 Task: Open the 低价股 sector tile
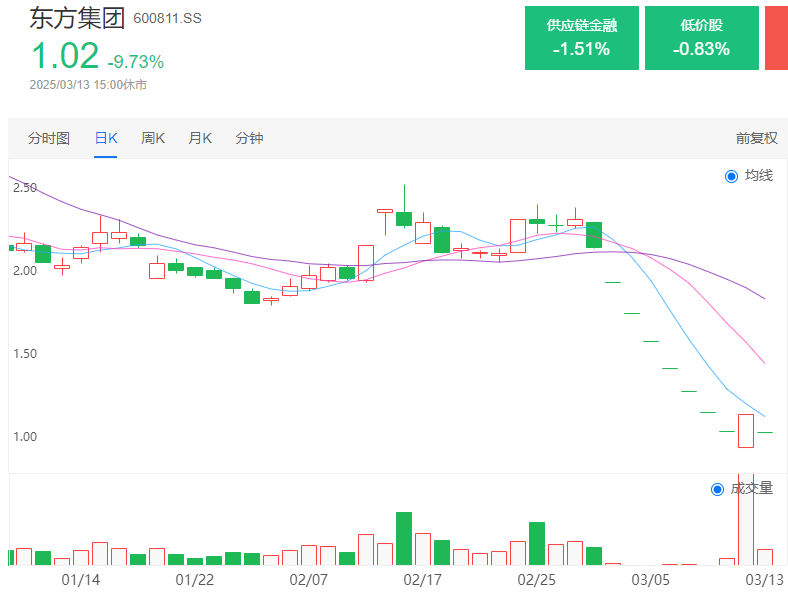pos(702,38)
